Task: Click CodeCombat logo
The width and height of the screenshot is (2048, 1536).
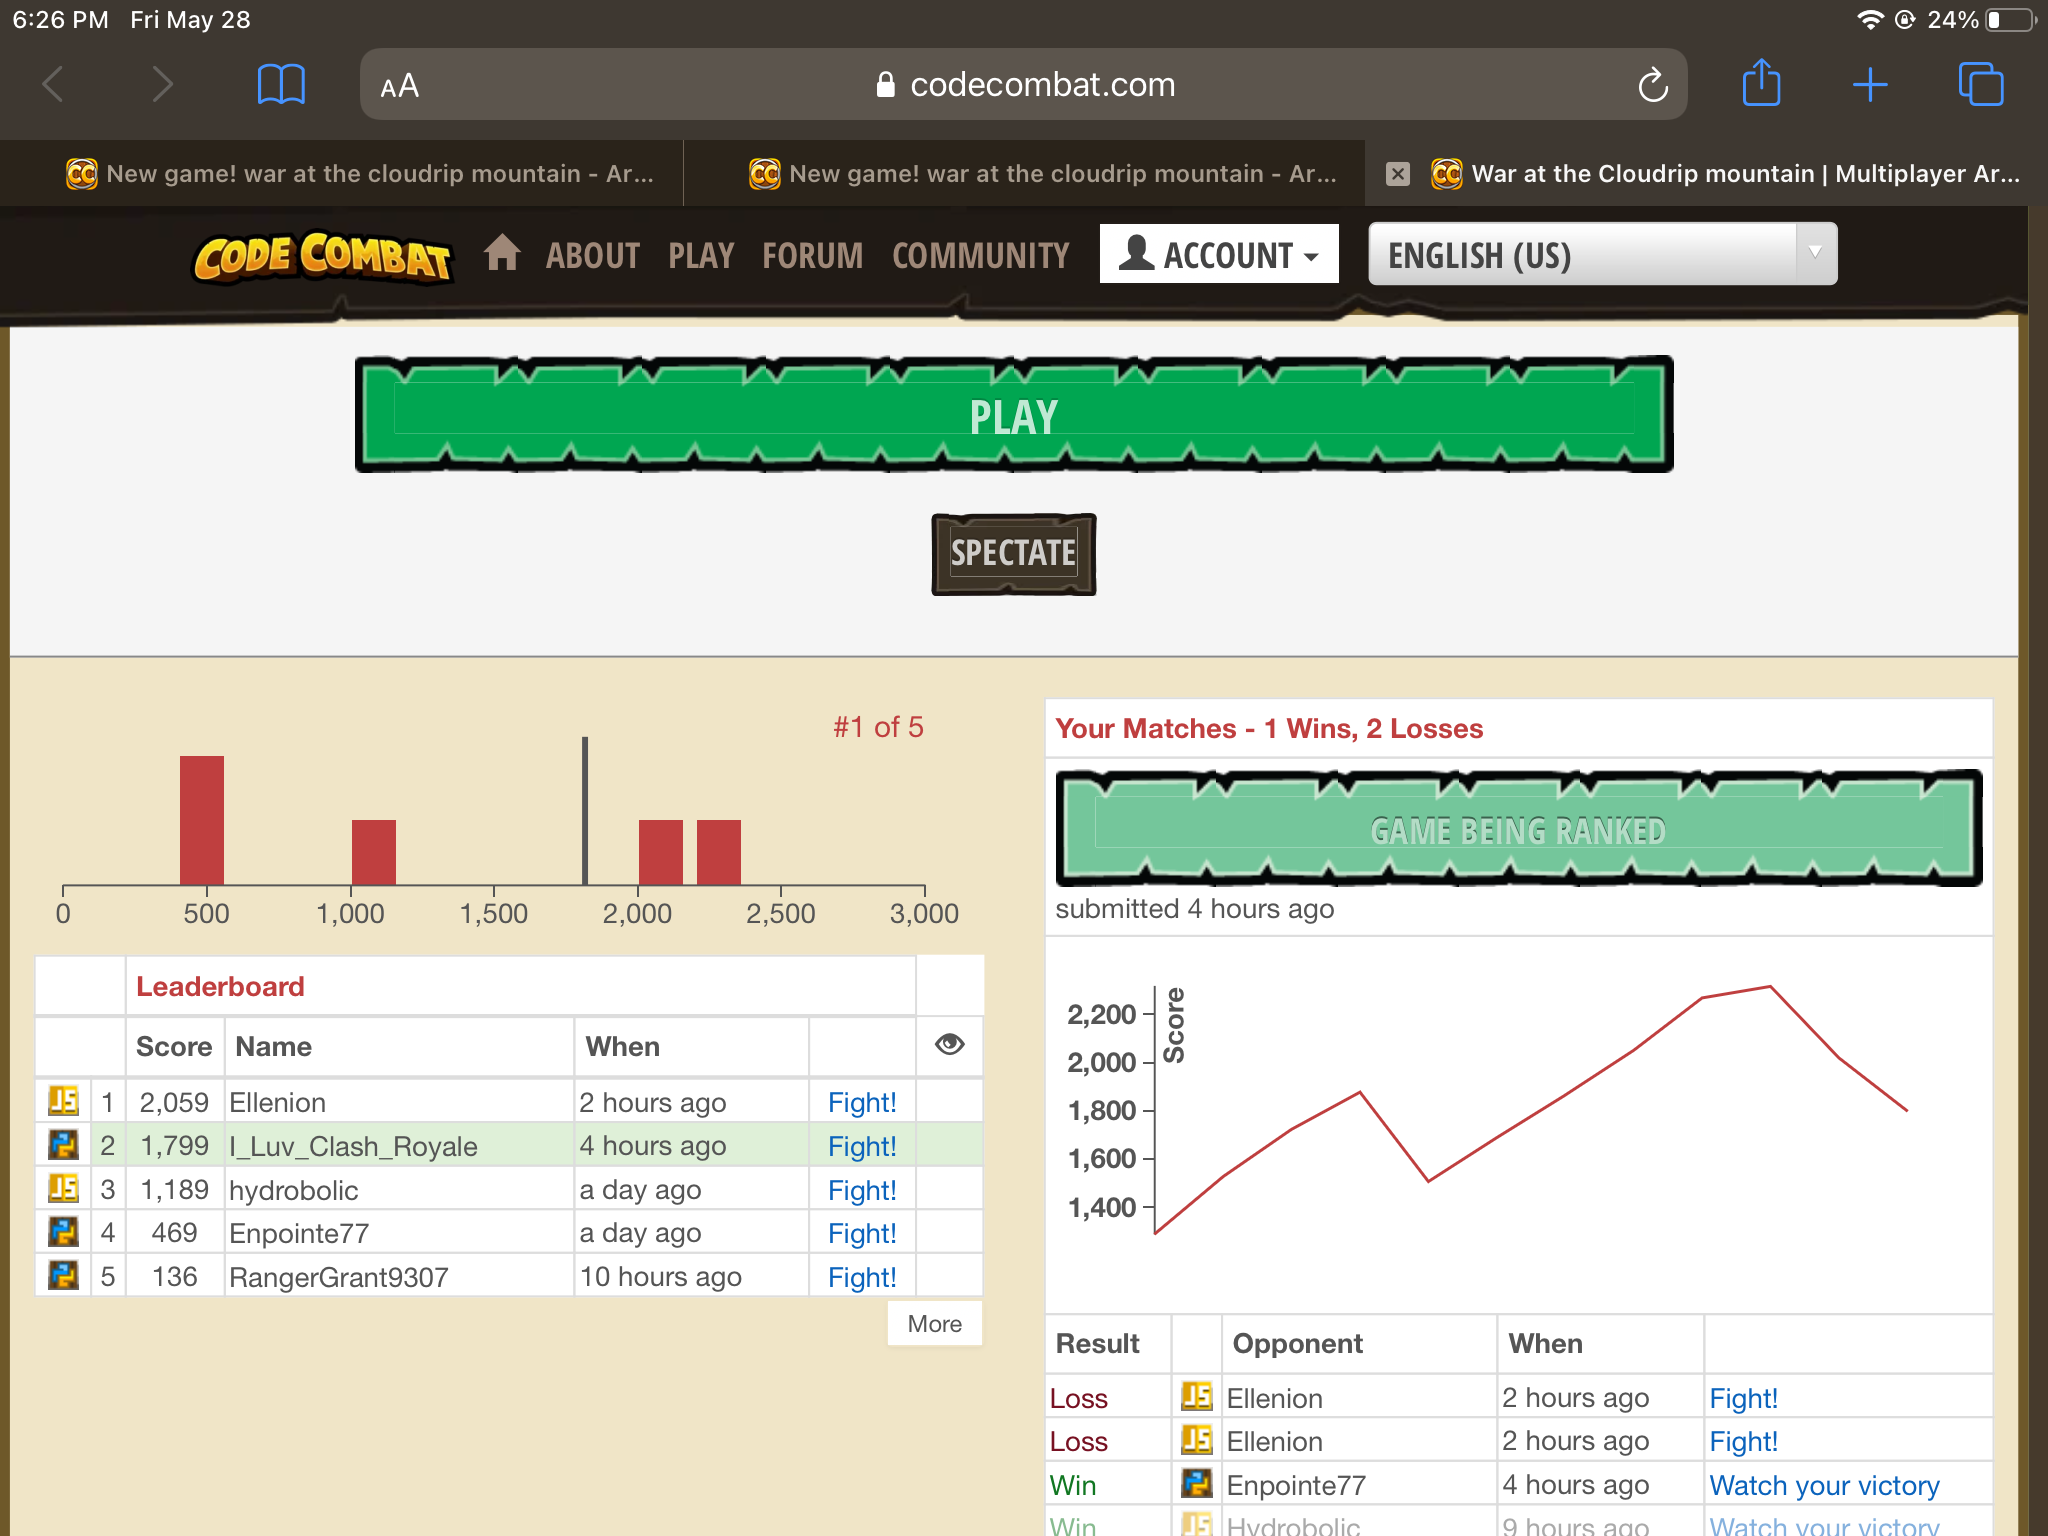Action: 322,257
